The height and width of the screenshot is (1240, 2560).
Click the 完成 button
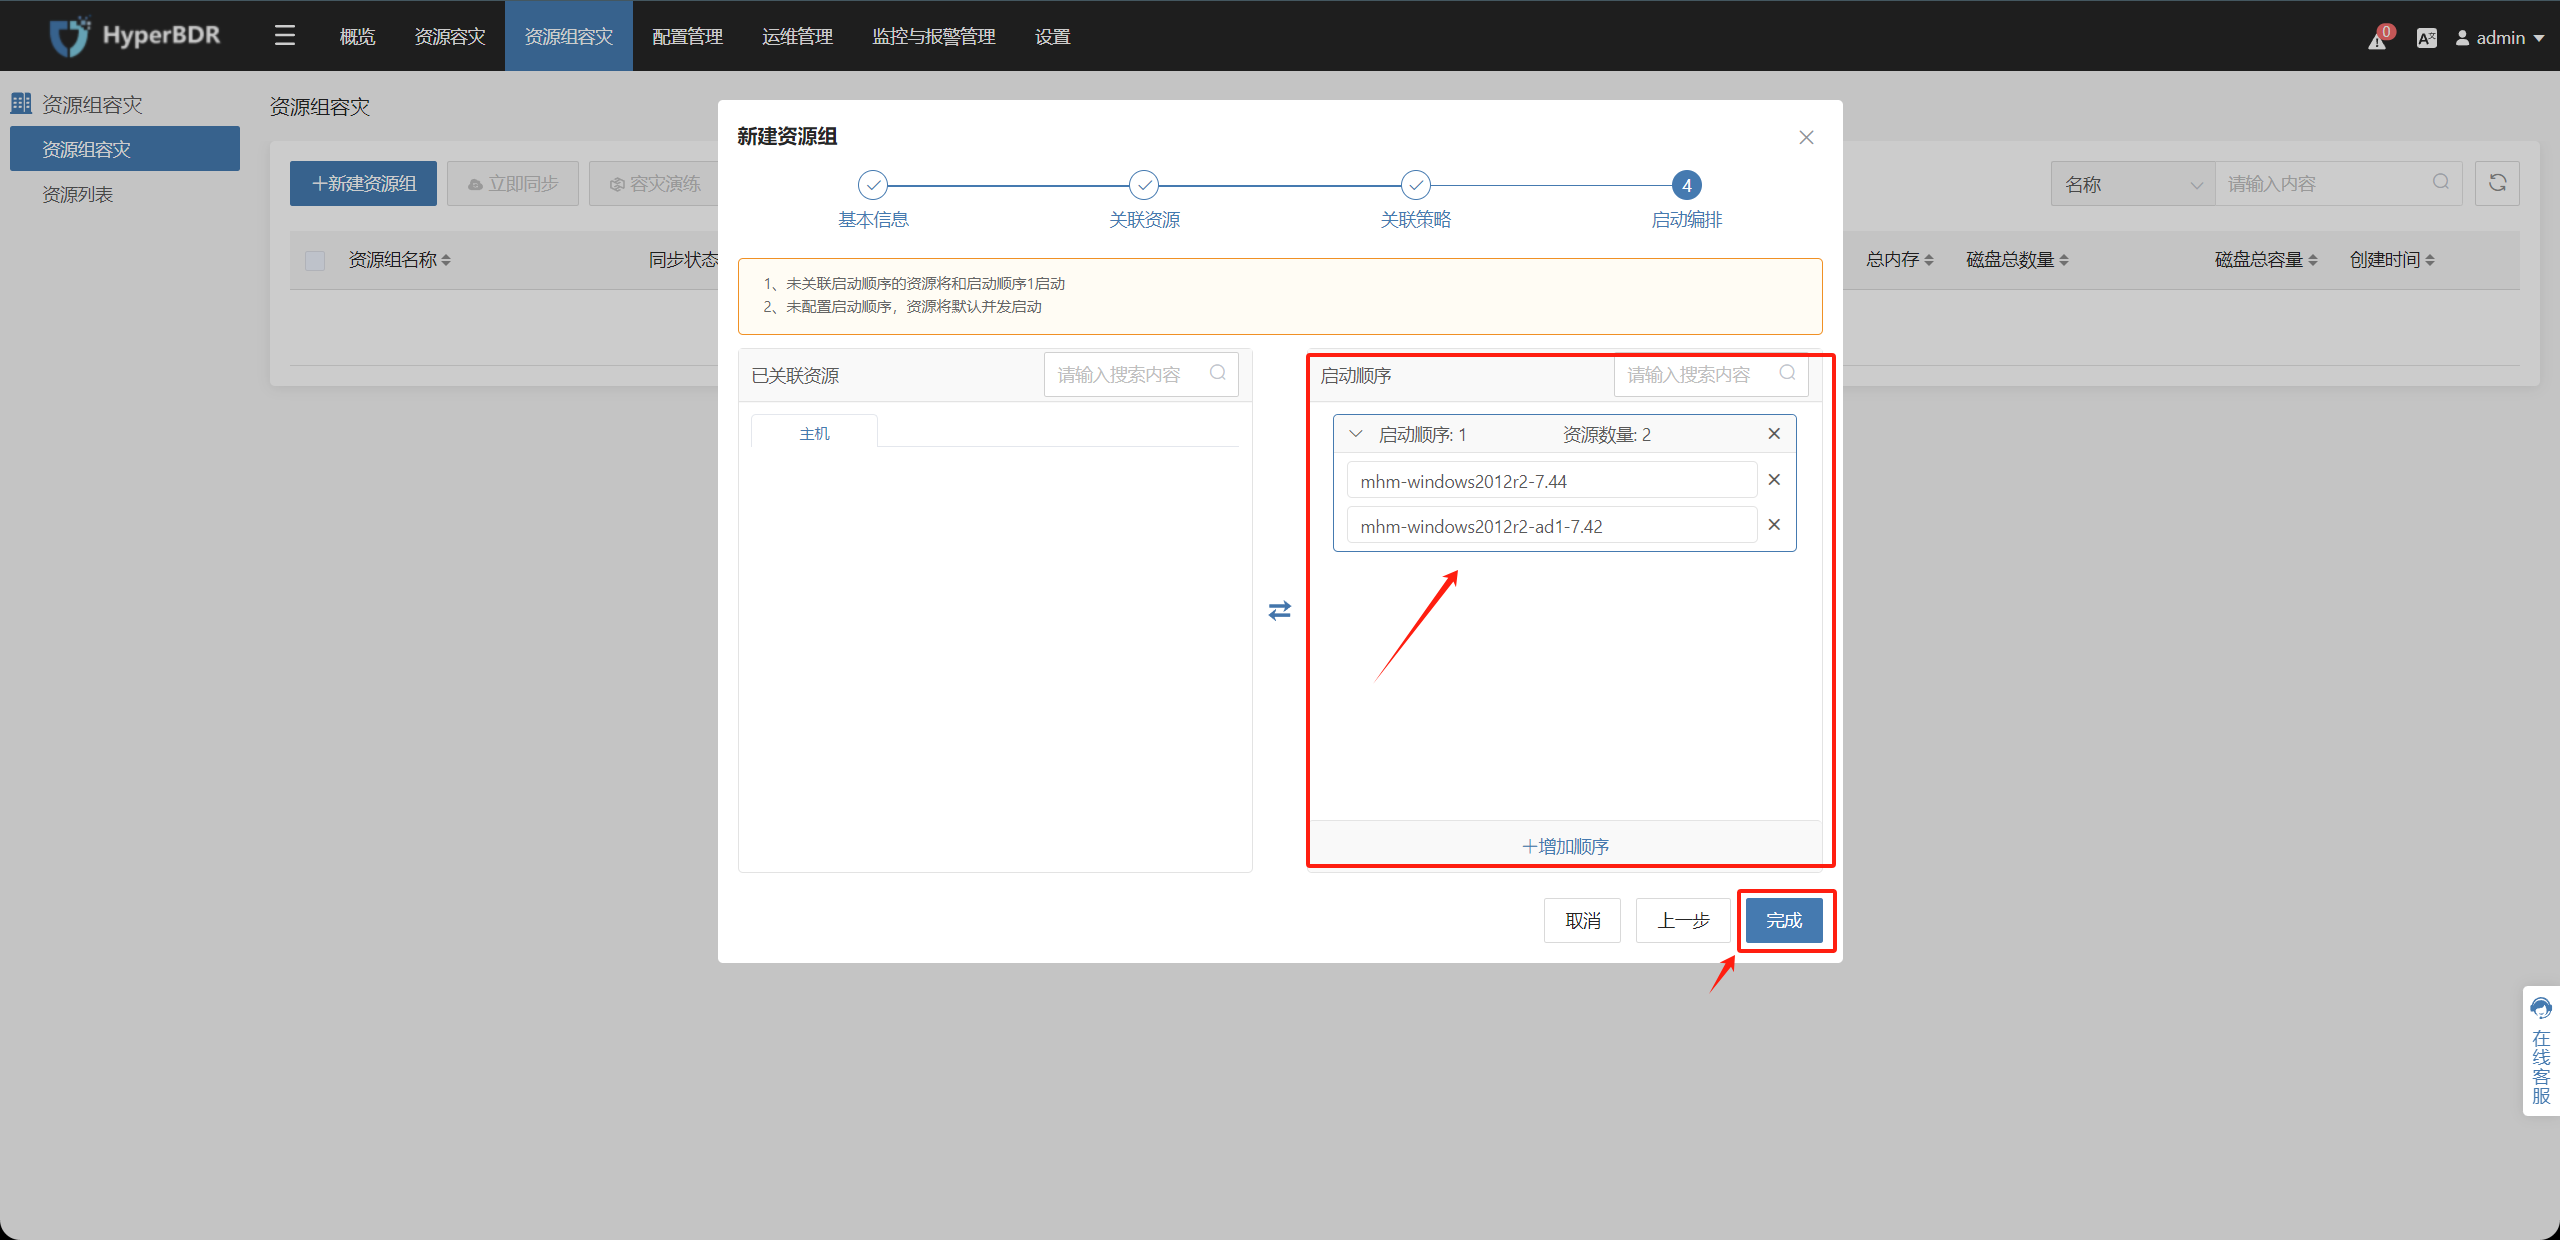(1784, 920)
